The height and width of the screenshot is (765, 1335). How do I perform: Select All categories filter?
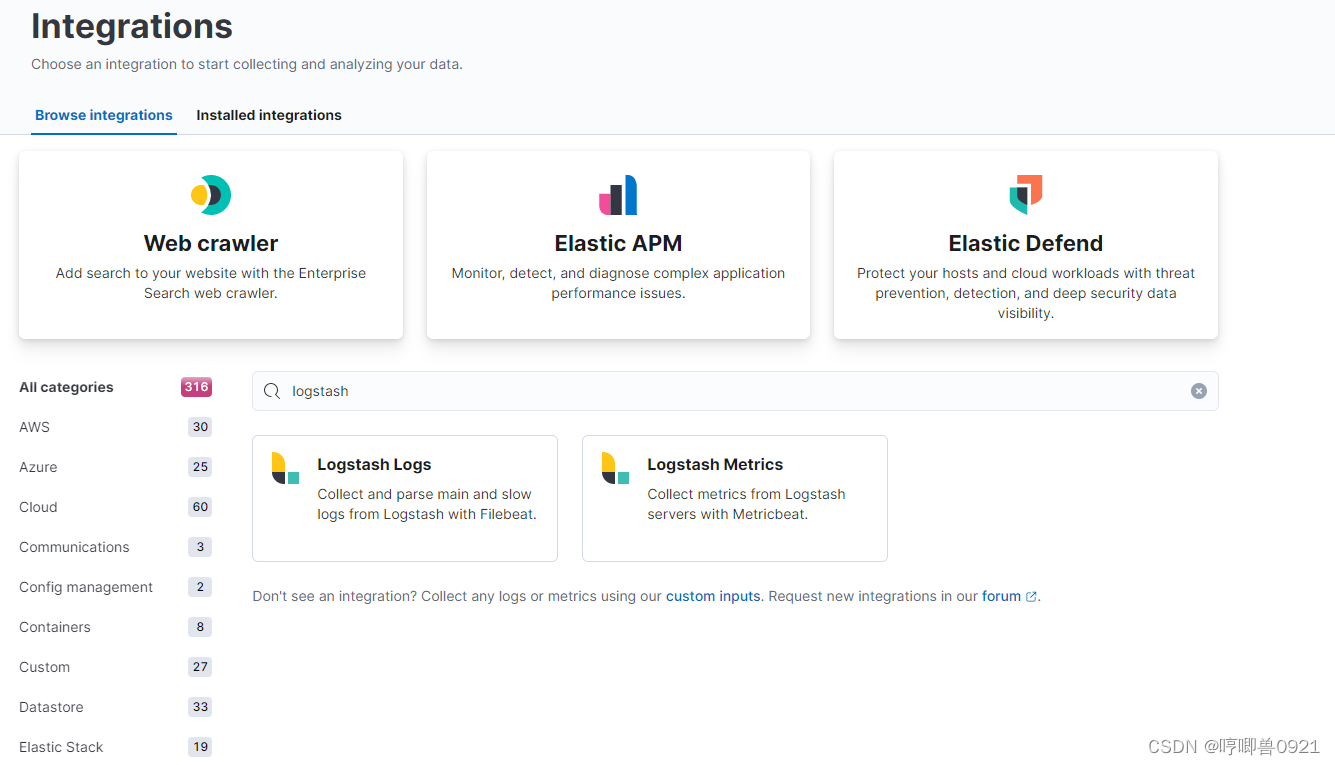coord(66,387)
